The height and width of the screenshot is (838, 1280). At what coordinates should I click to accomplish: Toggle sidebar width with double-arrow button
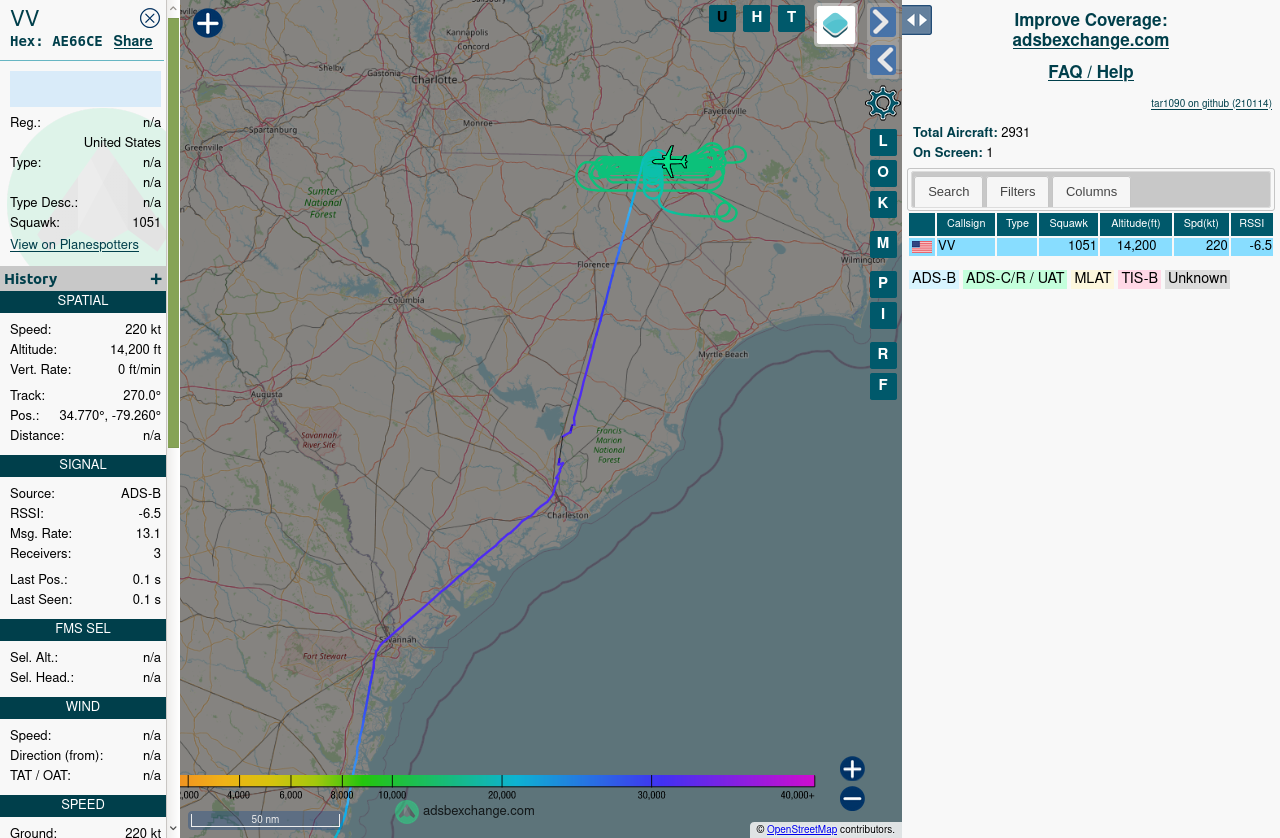pos(917,20)
